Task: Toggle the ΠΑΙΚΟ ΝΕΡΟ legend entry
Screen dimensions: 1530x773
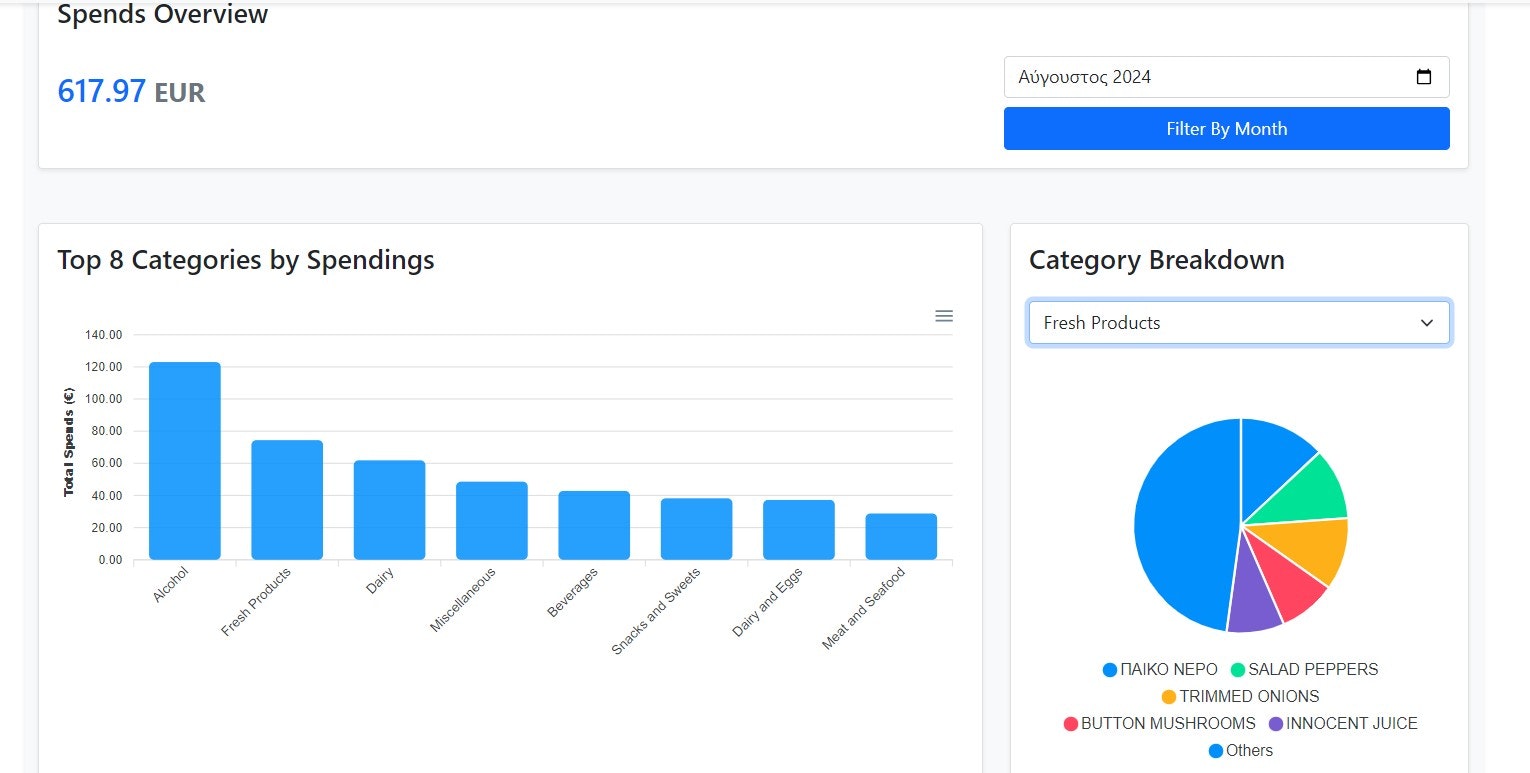Action: [1160, 670]
